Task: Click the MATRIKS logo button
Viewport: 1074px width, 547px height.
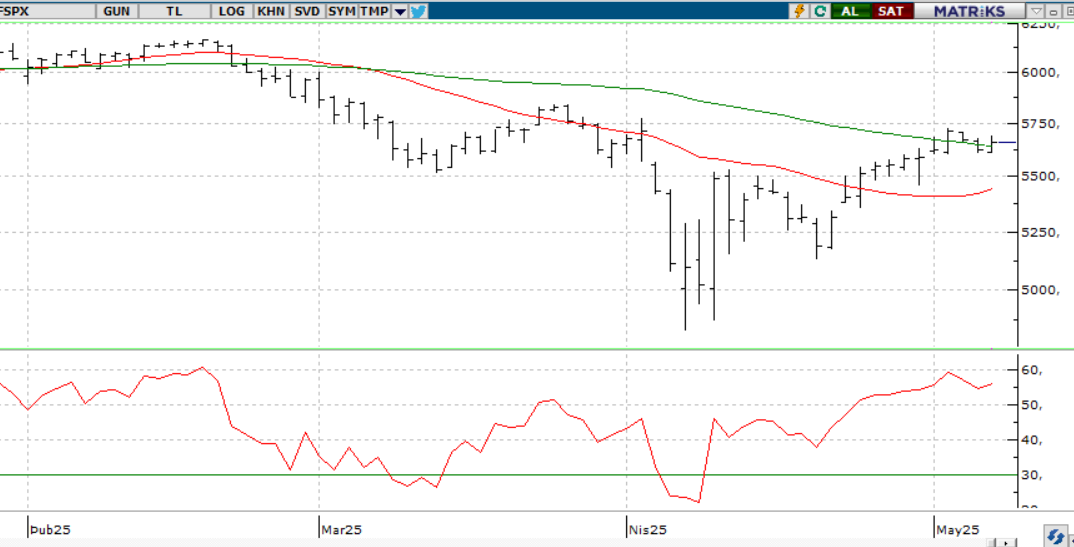Action: tap(969, 11)
